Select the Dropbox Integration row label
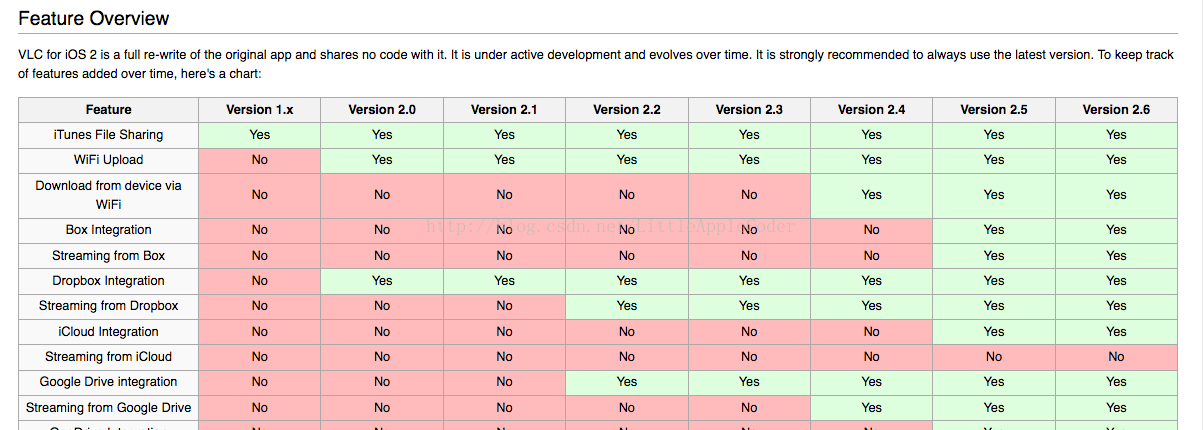 click(x=108, y=281)
